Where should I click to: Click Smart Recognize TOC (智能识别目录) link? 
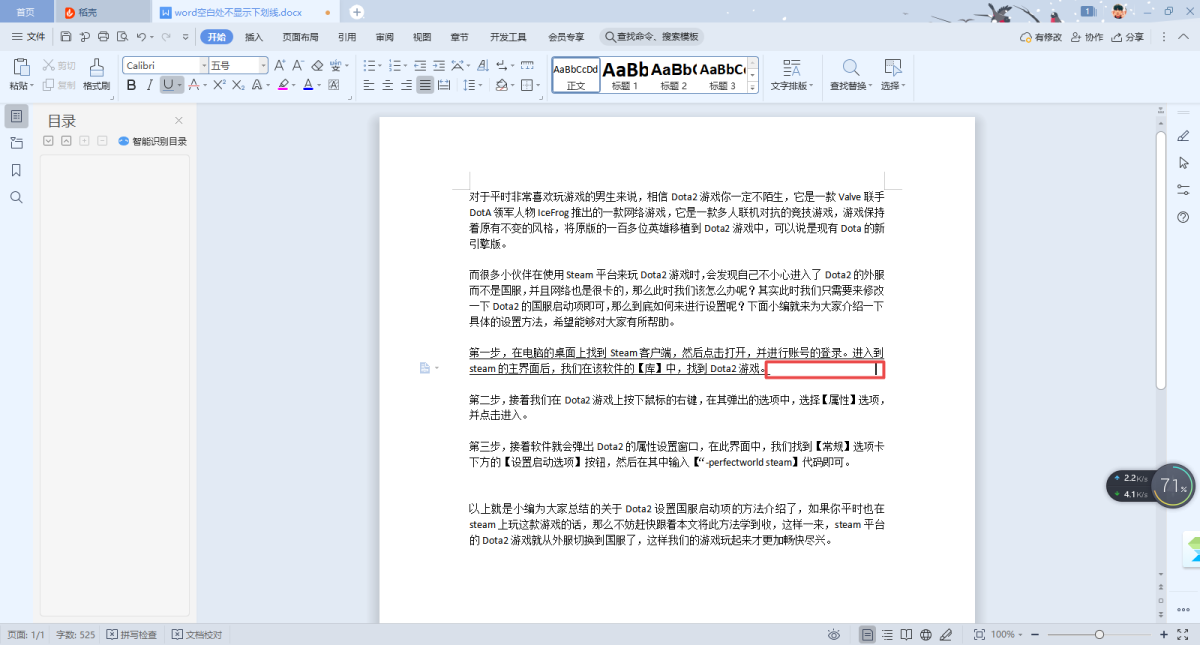(152, 141)
